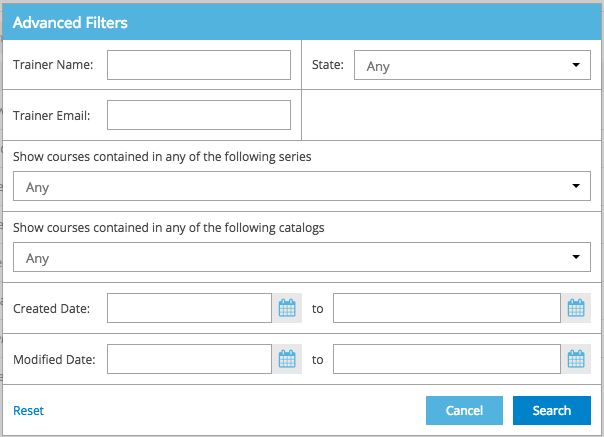
Task: Open Created Date start calendar picker
Action: [287, 308]
